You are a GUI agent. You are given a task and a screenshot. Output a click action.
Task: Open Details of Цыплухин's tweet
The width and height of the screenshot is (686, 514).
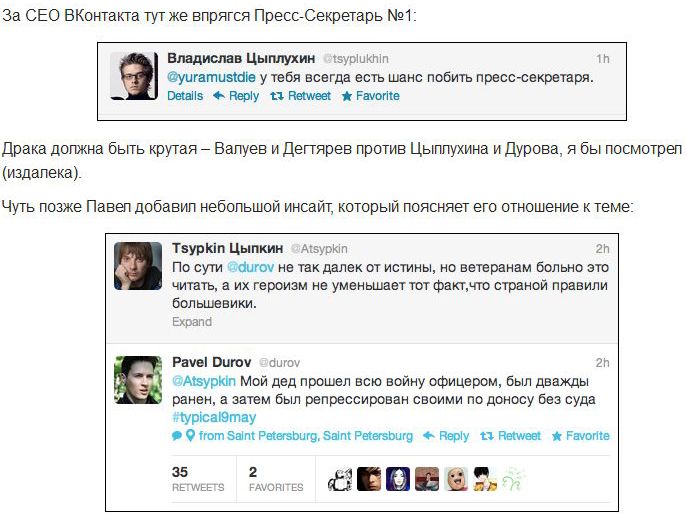pyautogui.click(x=185, y=96)
